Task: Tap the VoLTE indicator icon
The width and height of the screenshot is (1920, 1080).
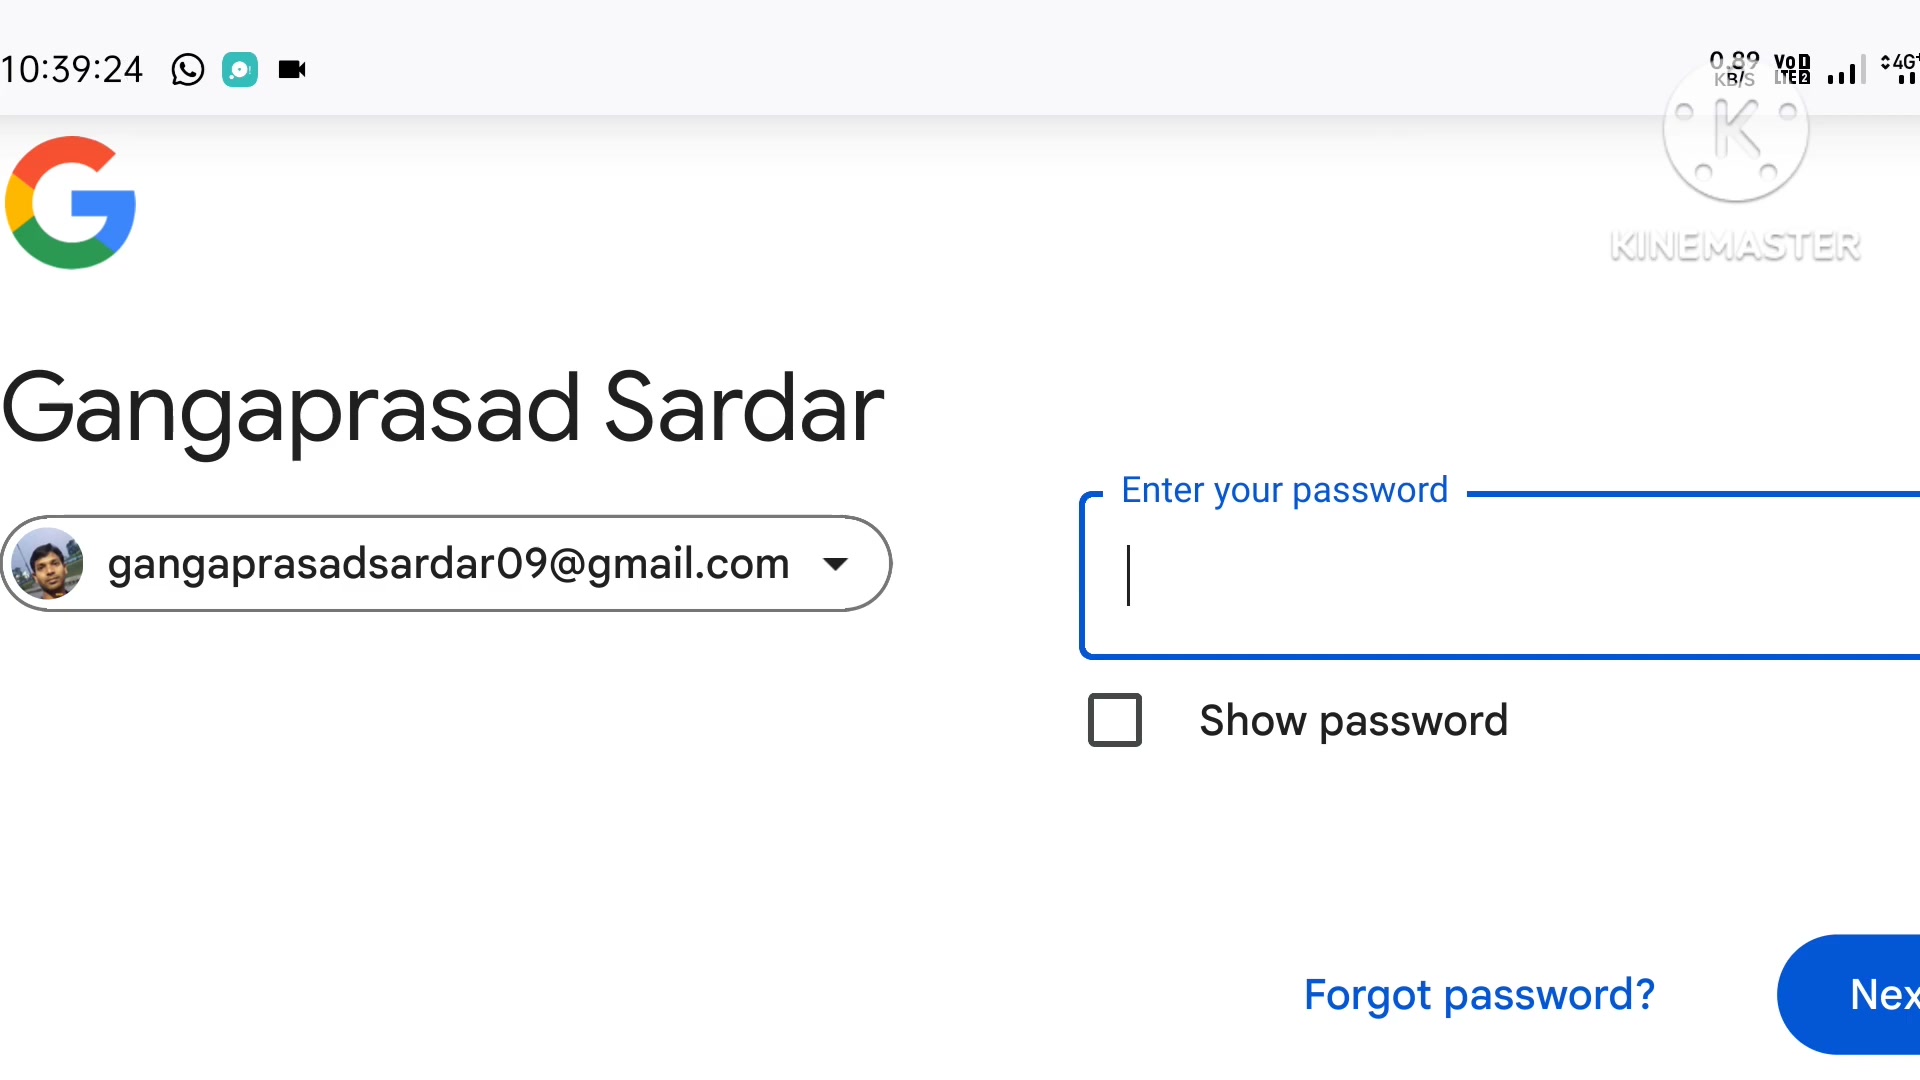Action: [1792, 69]
